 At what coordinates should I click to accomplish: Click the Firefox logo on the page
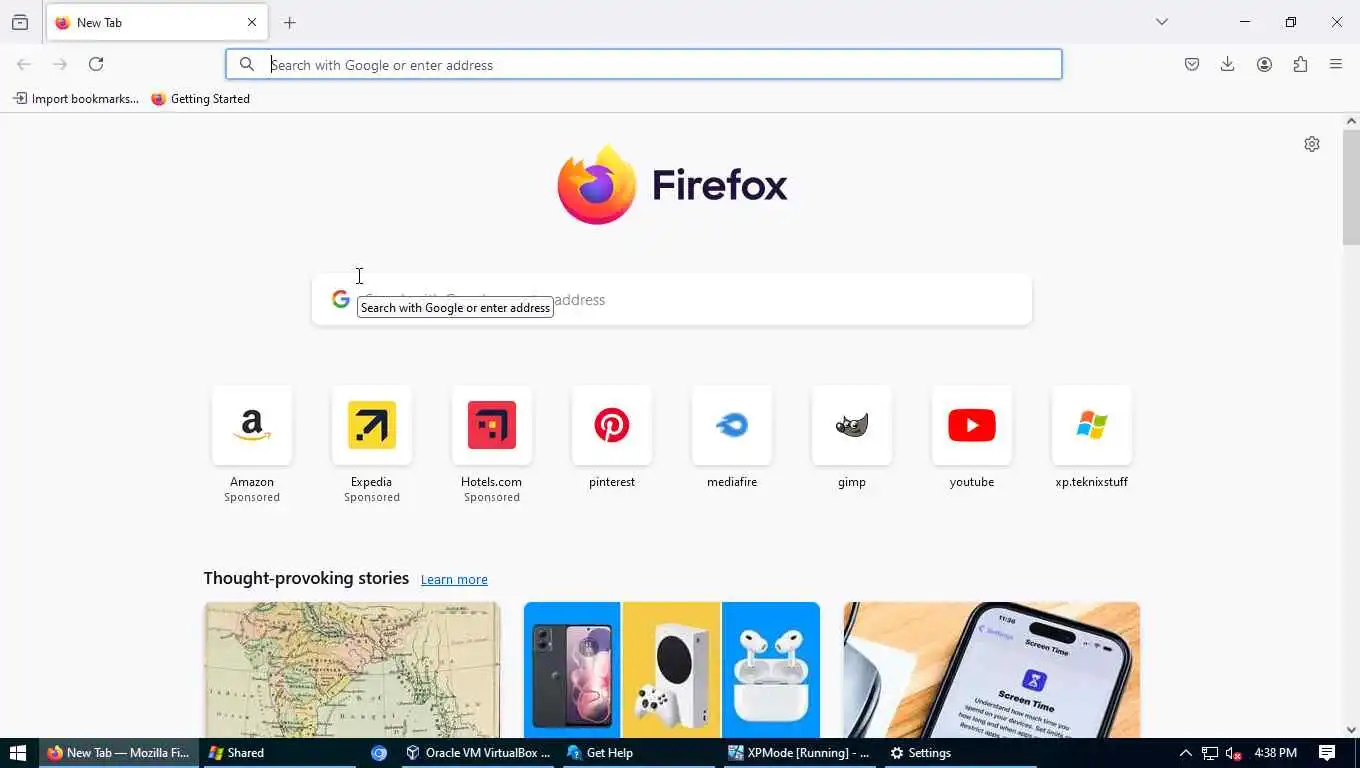[x=672, y=185]
